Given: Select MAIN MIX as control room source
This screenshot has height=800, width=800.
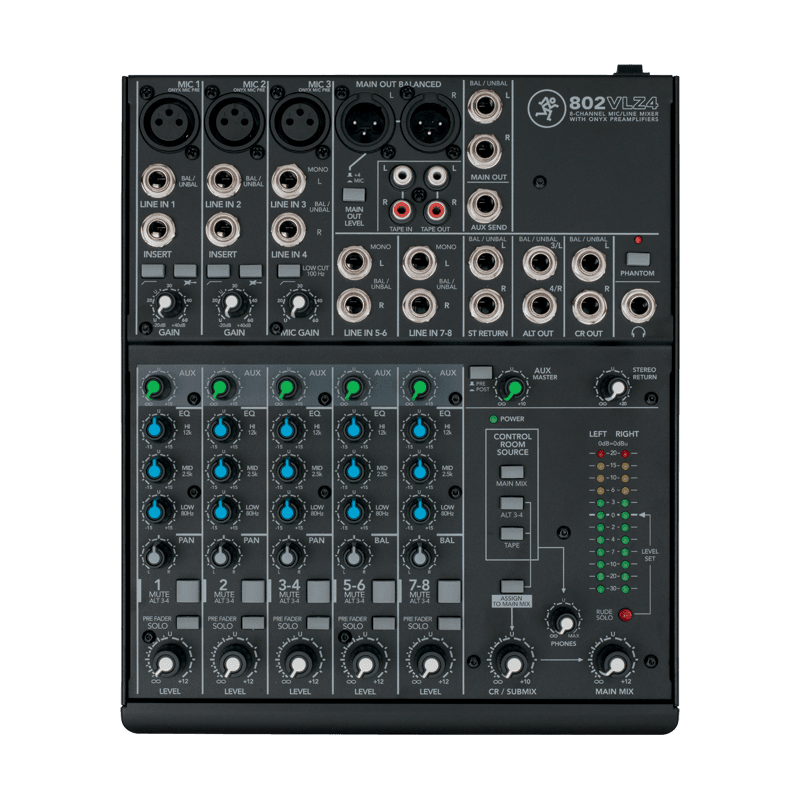Looking at the screenshot, I should click(x=512, y=471).
